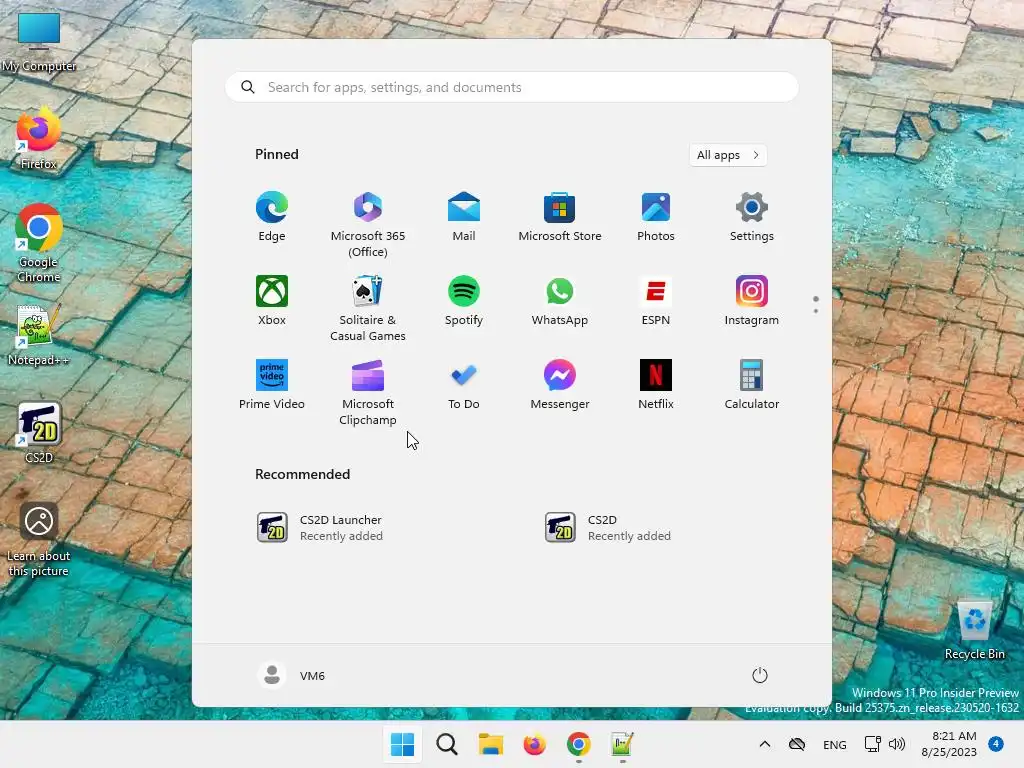Screen dimensions: 1024x768
Task: Select the Firefox desktop shortcut
Action: pyautogui.click(x=39, y=140)
